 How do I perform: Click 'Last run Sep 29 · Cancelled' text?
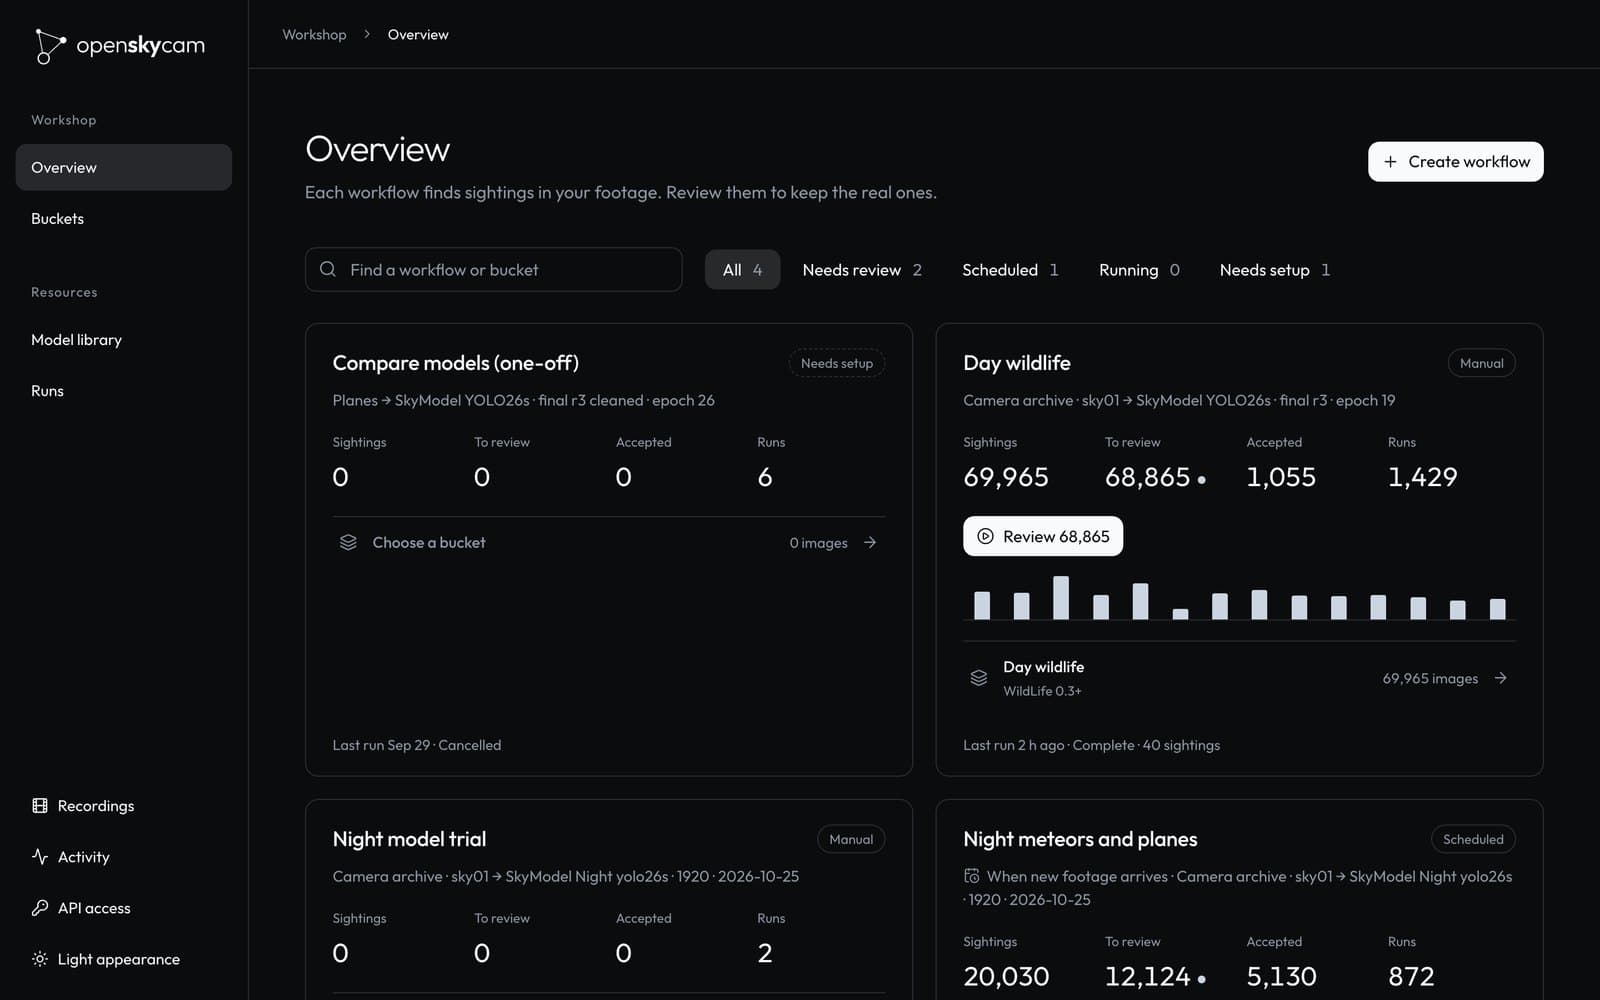click(x=417, y=745)
